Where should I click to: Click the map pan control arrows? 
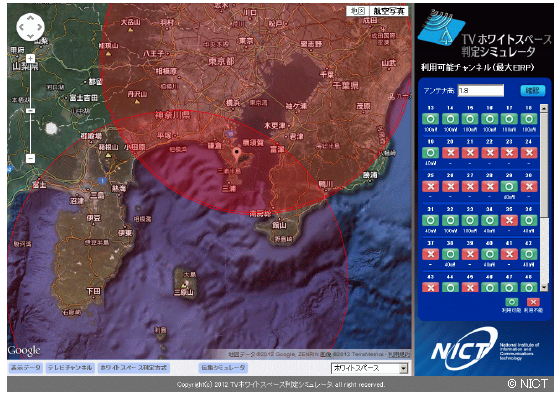(x=30, y=27)
